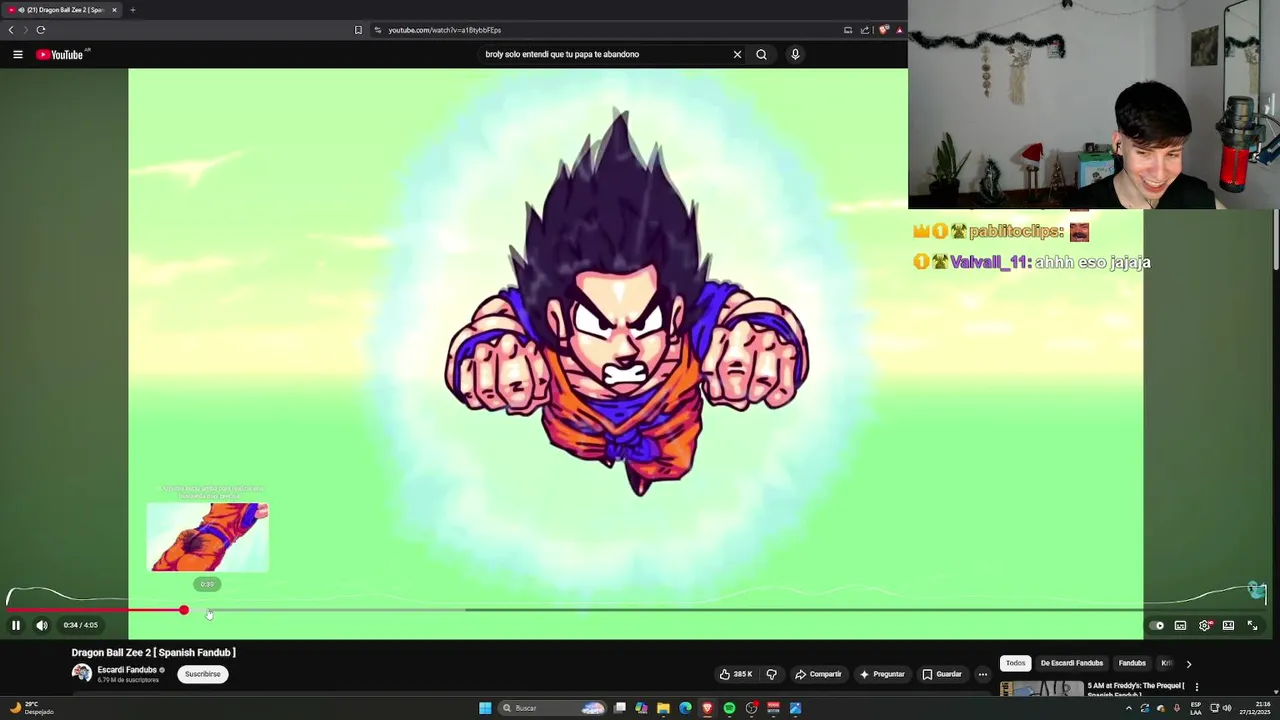1280x720 pixels.
Task: Run search with magnifier button
Action: click(x=761, y=54)
